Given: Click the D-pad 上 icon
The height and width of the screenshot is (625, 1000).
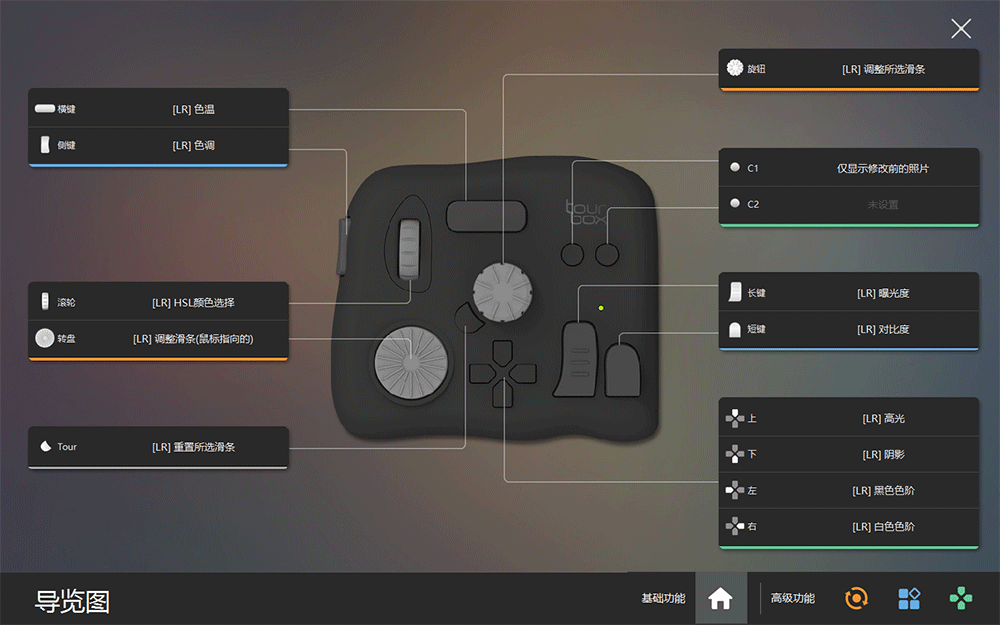Looking at the screenshot, I should point(735,418).
